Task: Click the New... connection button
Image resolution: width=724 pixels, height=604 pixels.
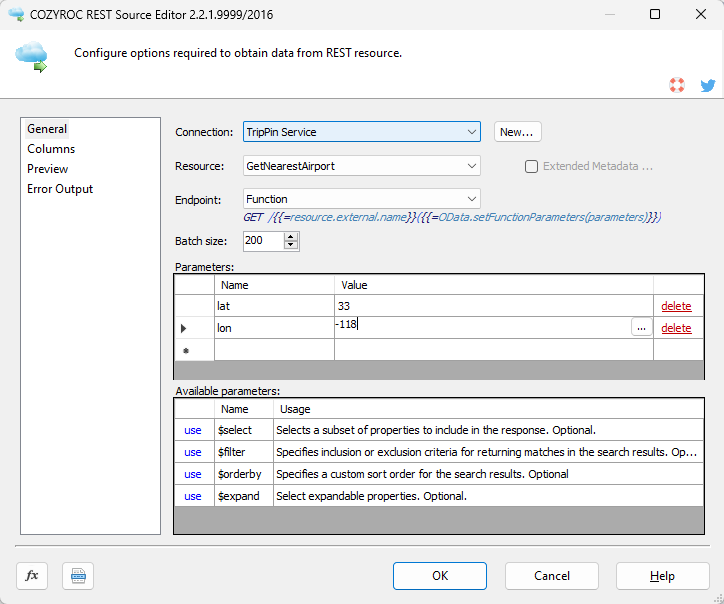Action: pos(517,132)
